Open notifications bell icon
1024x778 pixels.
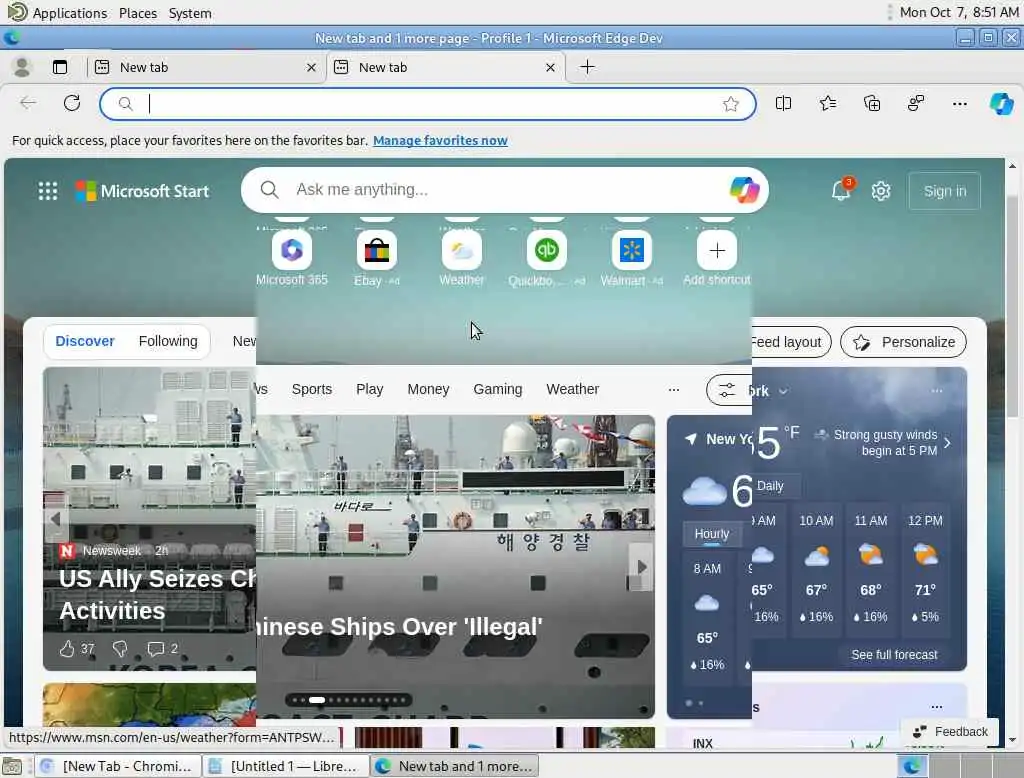(840, 190)
